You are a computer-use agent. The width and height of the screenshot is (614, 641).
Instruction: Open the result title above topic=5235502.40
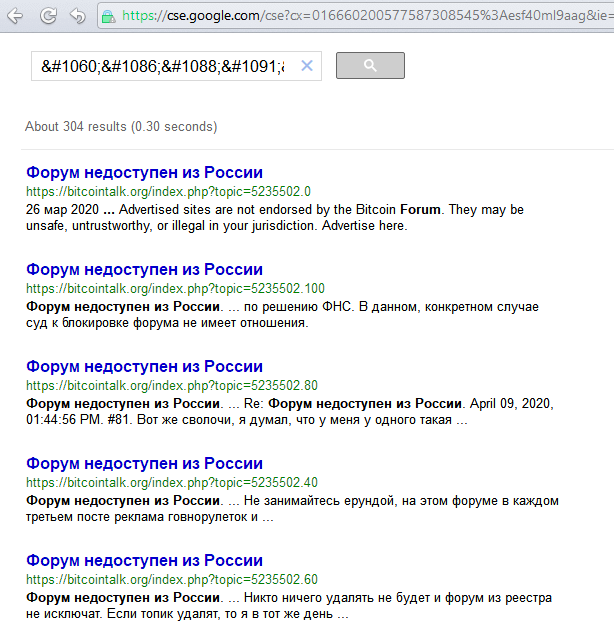click(144, 463)
